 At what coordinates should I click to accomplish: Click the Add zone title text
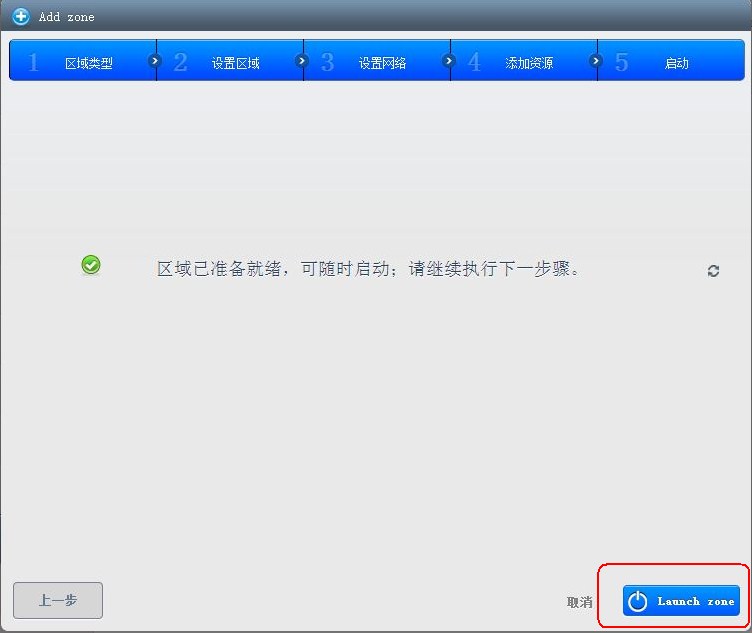pos(67,17)
